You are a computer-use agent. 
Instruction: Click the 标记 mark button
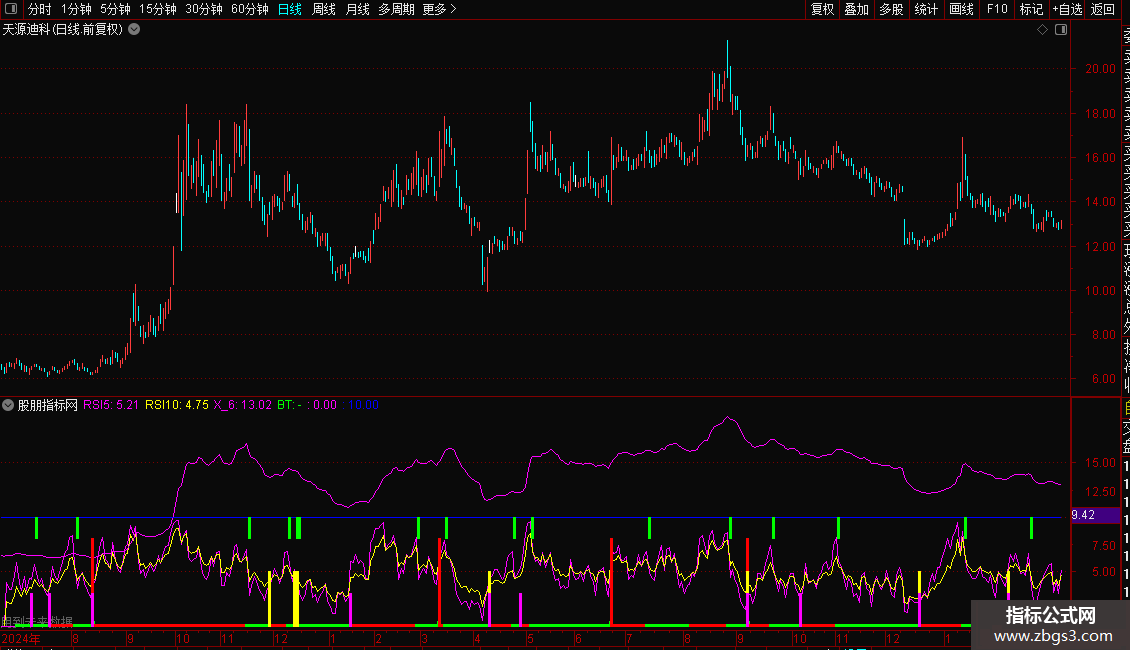pos(1030,9)
